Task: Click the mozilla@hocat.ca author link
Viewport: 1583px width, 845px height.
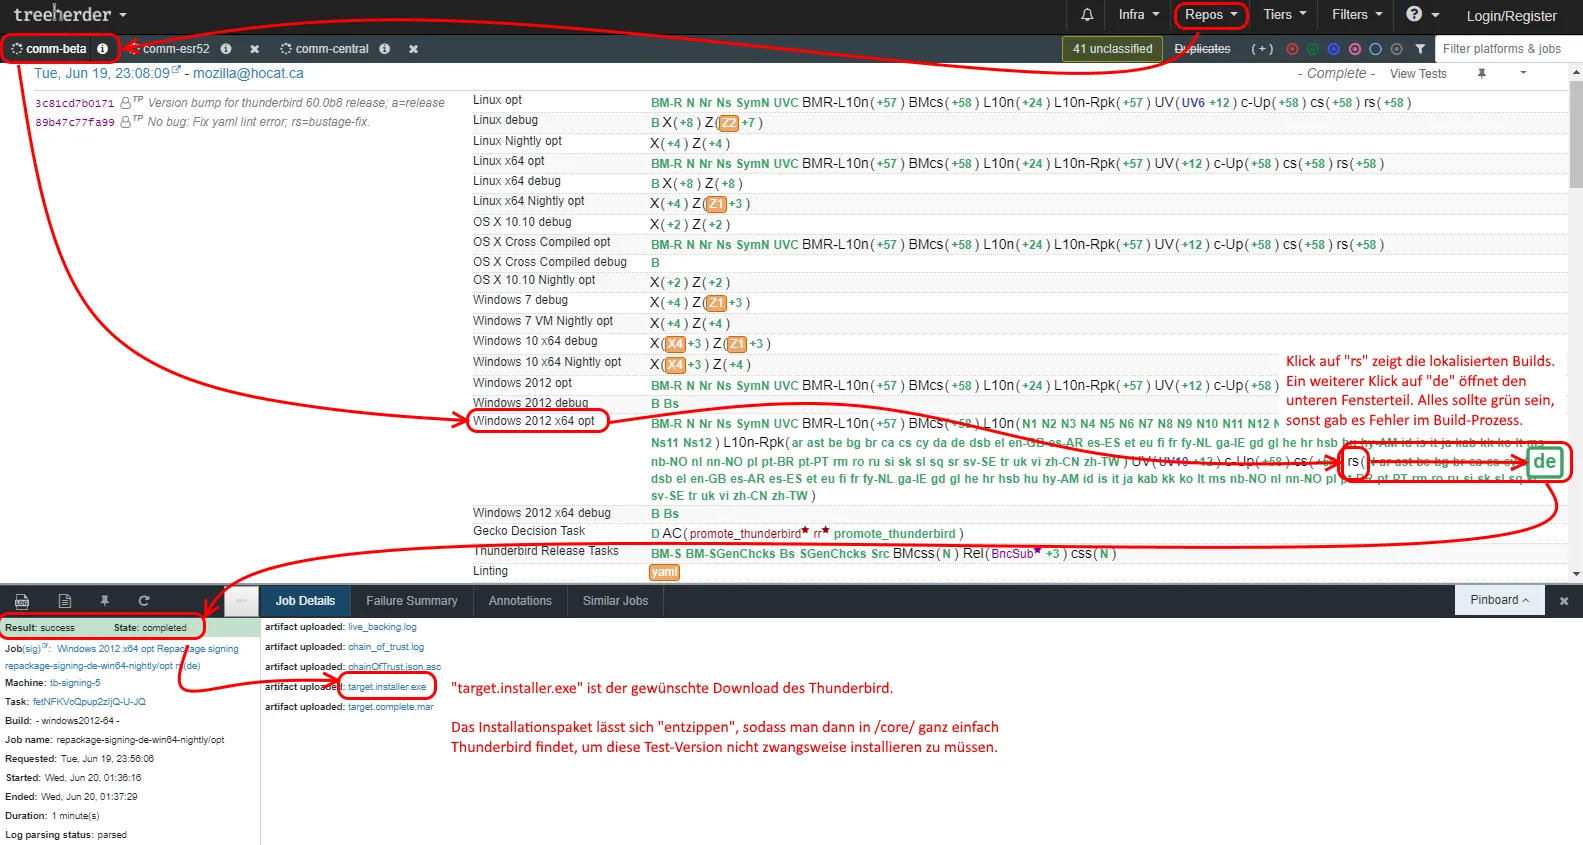Action: 248,73
